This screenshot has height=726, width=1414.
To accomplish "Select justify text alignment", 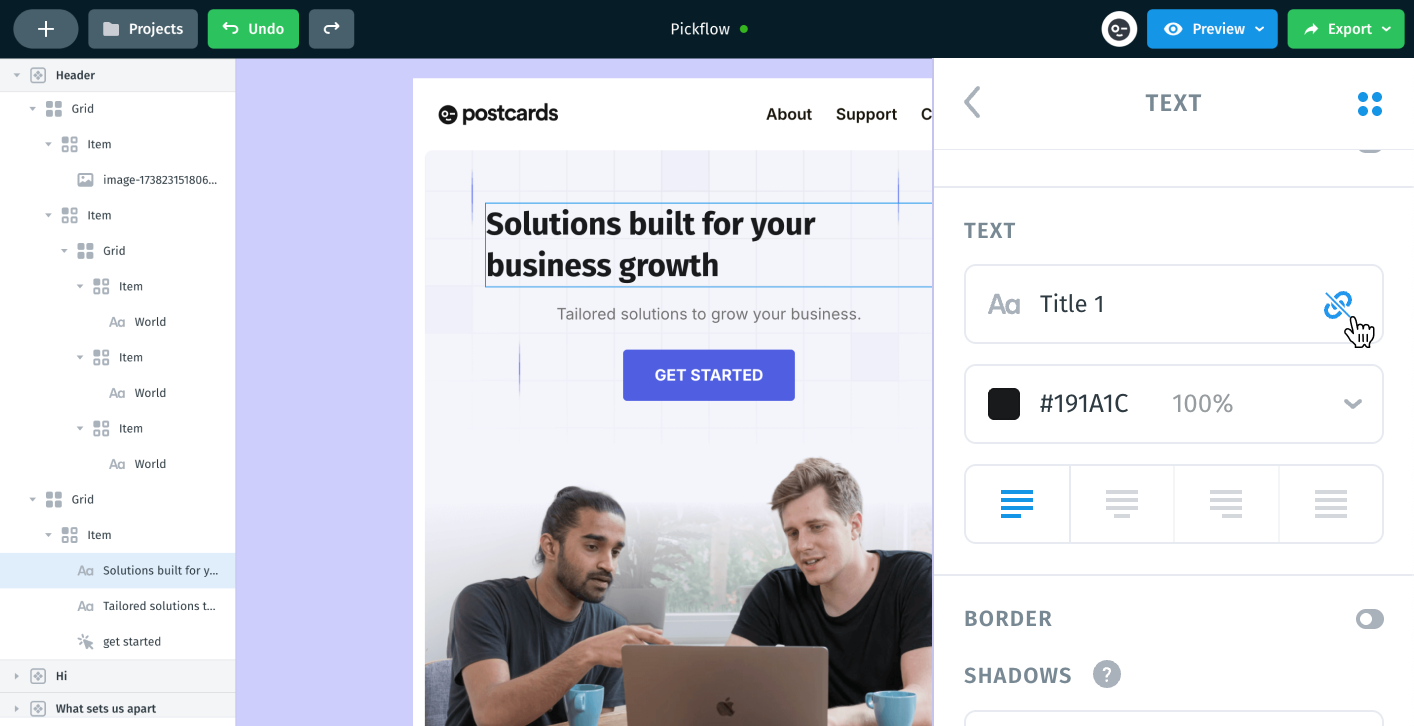I will 1331,503.
